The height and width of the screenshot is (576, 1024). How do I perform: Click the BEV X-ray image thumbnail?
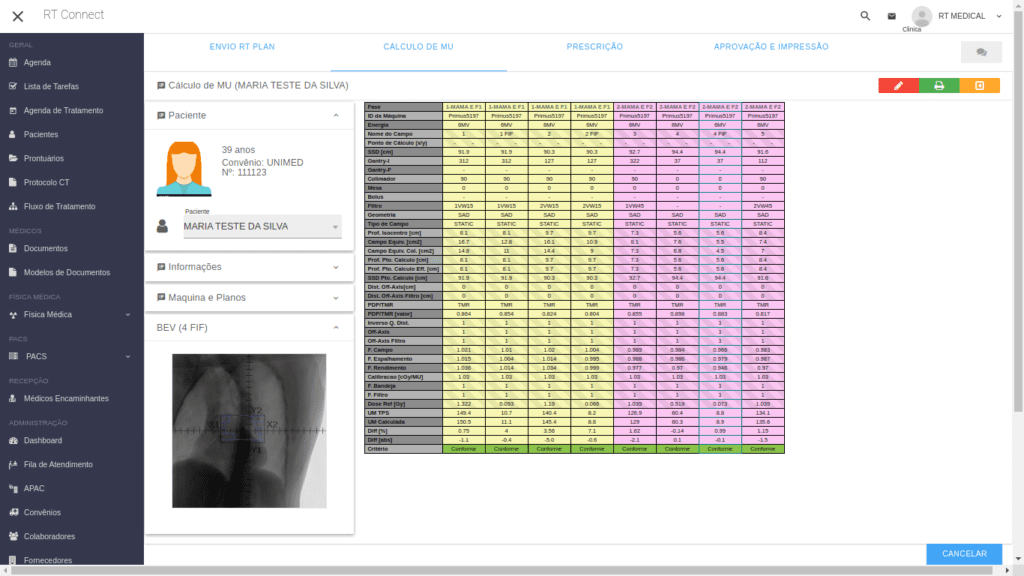(249, 431)
